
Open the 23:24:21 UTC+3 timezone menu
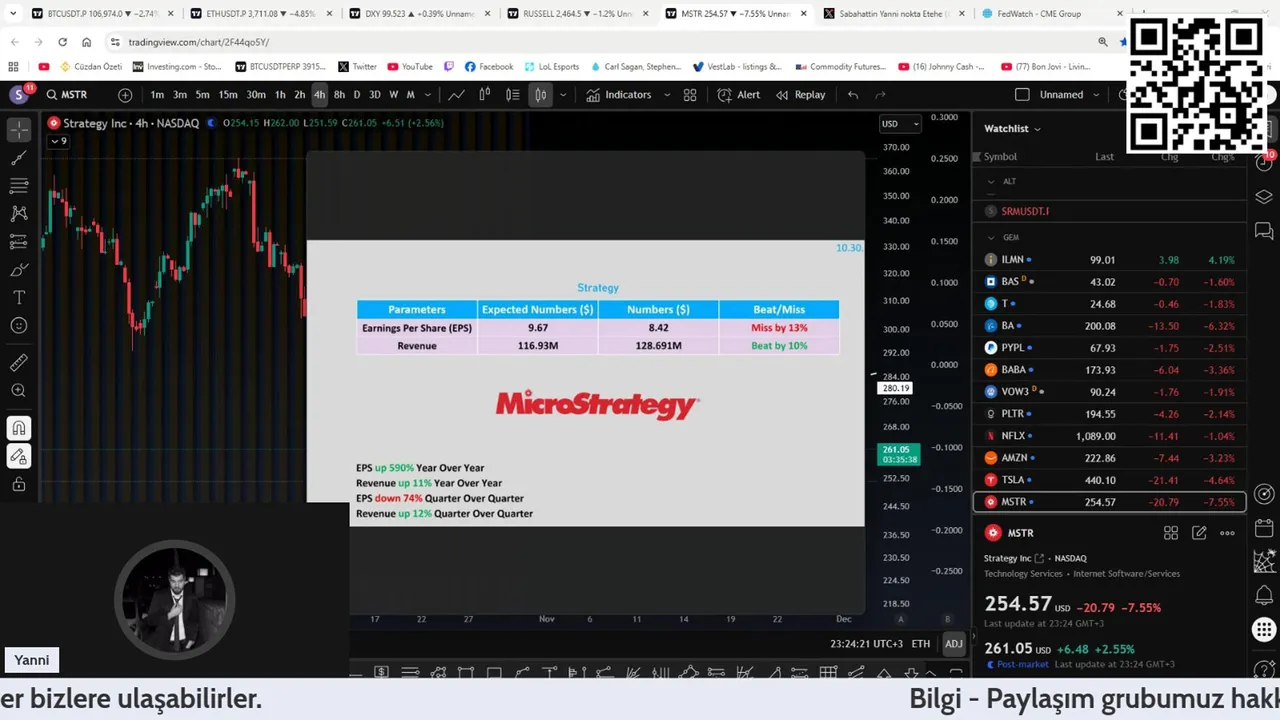point(866,644)
